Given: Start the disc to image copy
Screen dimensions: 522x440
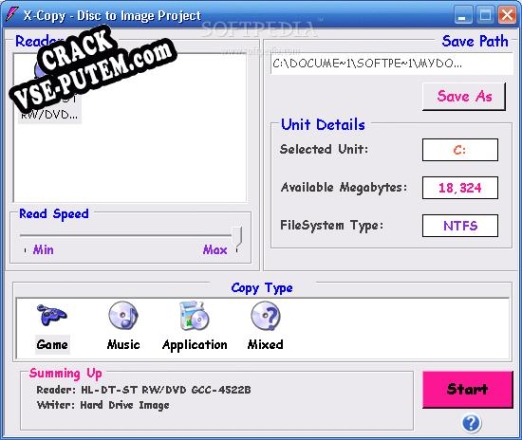Looking at the screenshot, I should pyautogui.click(x=468, y=389).
